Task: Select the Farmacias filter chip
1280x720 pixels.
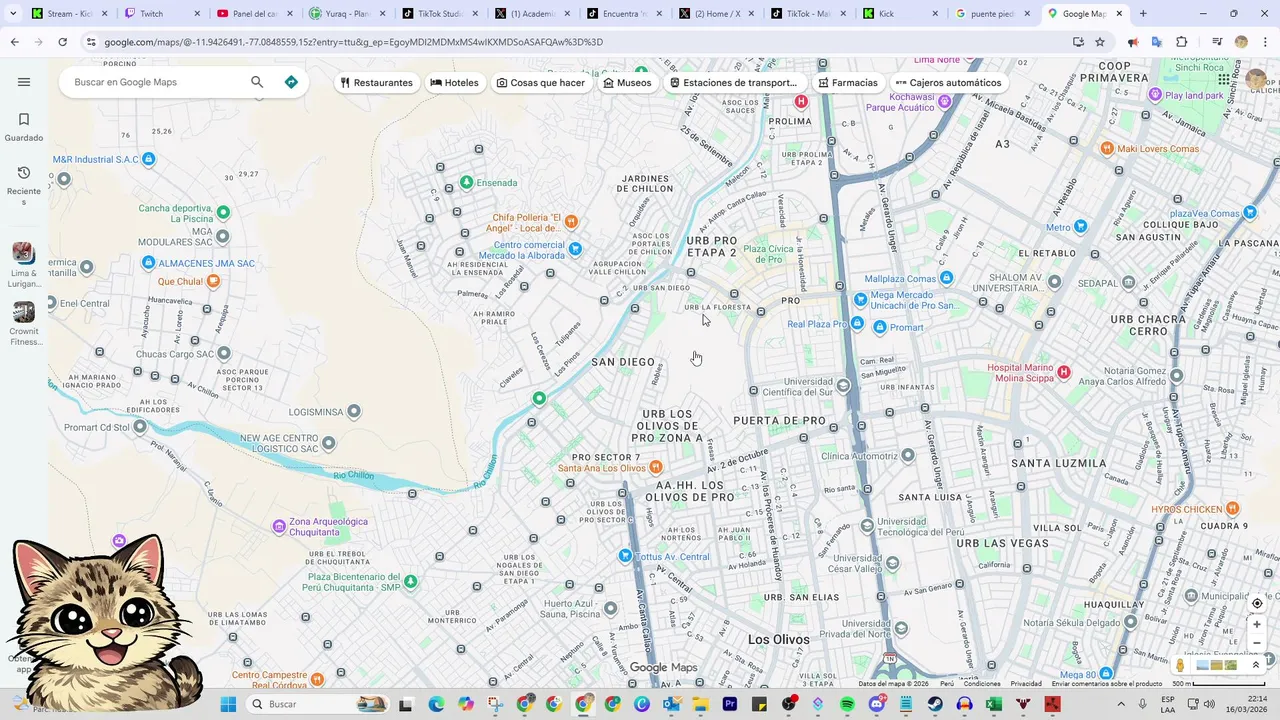Action: pos(847,83)
